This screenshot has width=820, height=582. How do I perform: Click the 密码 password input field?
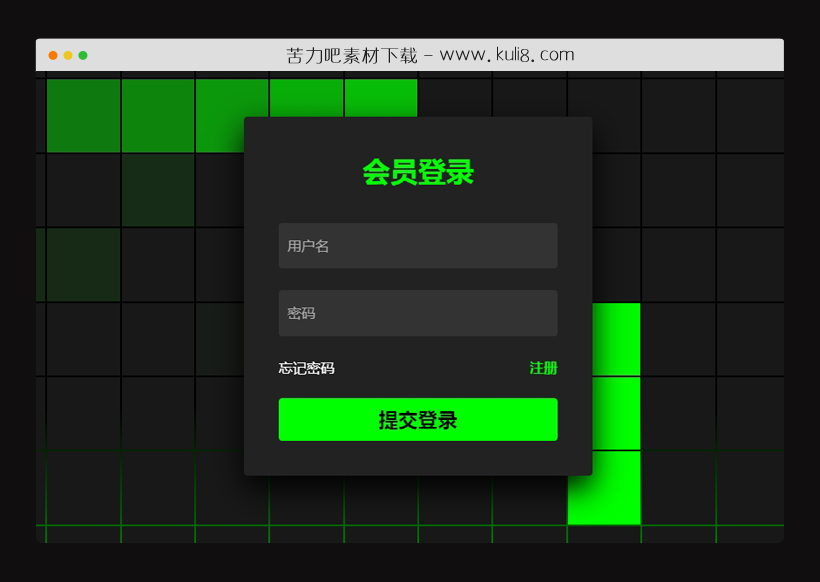click(x=418, y=312)
